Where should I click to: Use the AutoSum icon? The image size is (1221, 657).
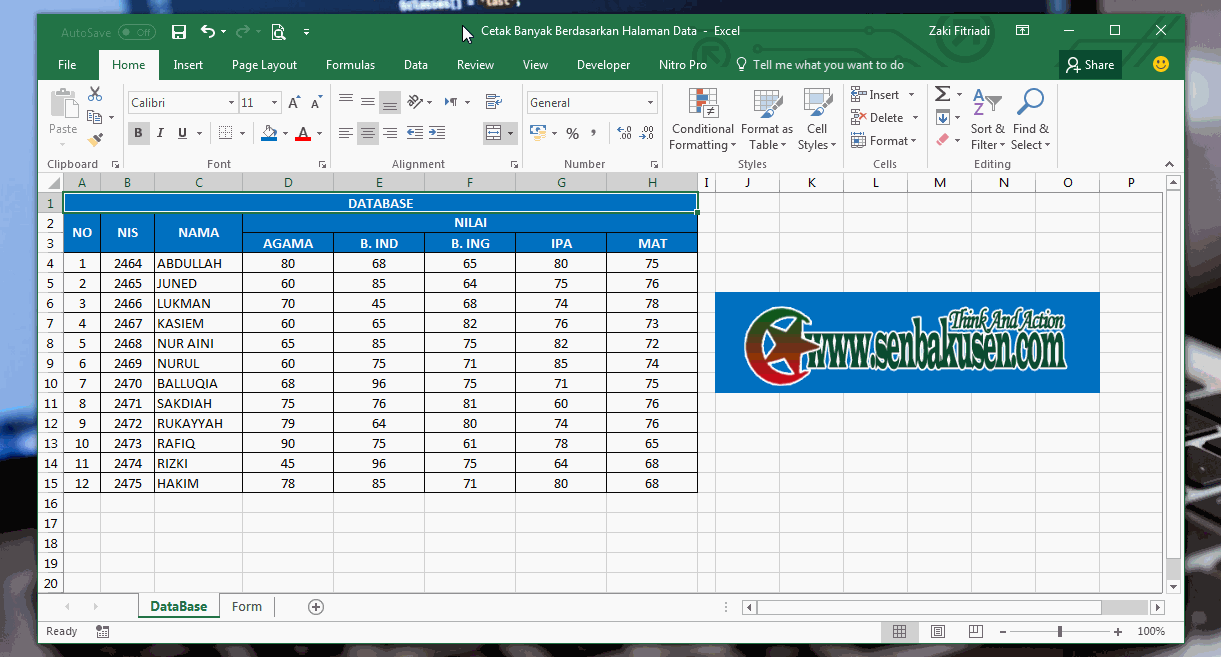click(941, 93)
